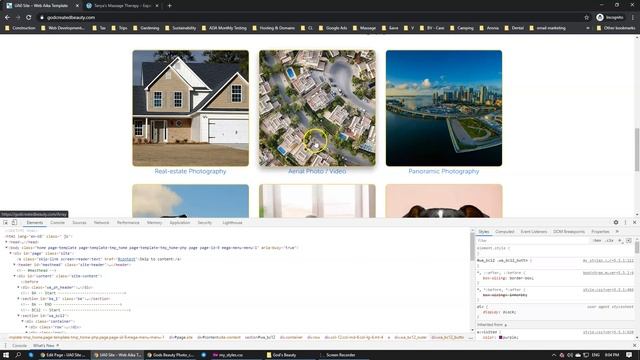The image size is (640, 360).
Task: Open DevTools settings gear
Action: pos(616,222)
